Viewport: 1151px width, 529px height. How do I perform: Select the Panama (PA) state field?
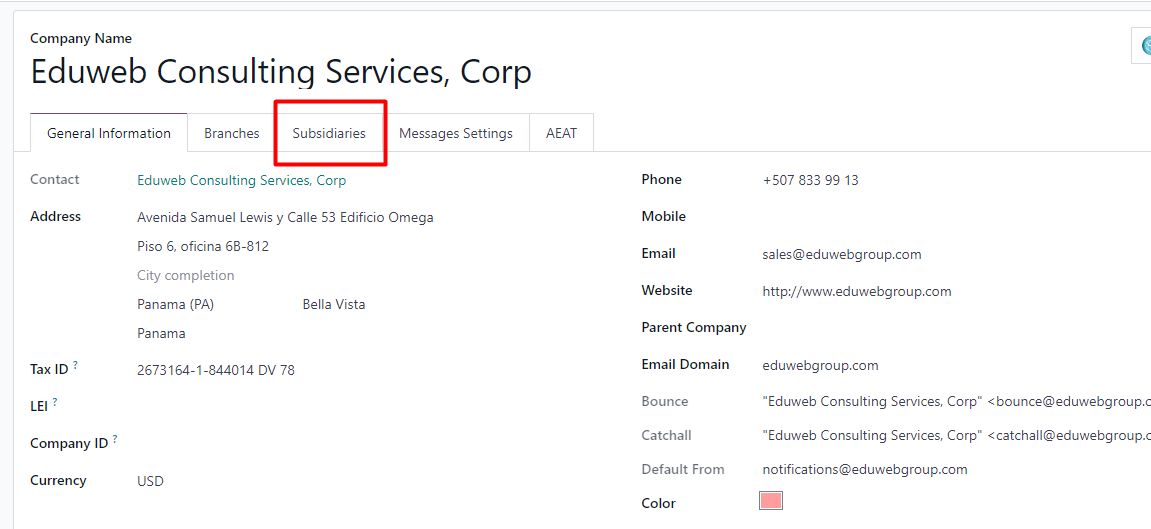coord(175,304)
